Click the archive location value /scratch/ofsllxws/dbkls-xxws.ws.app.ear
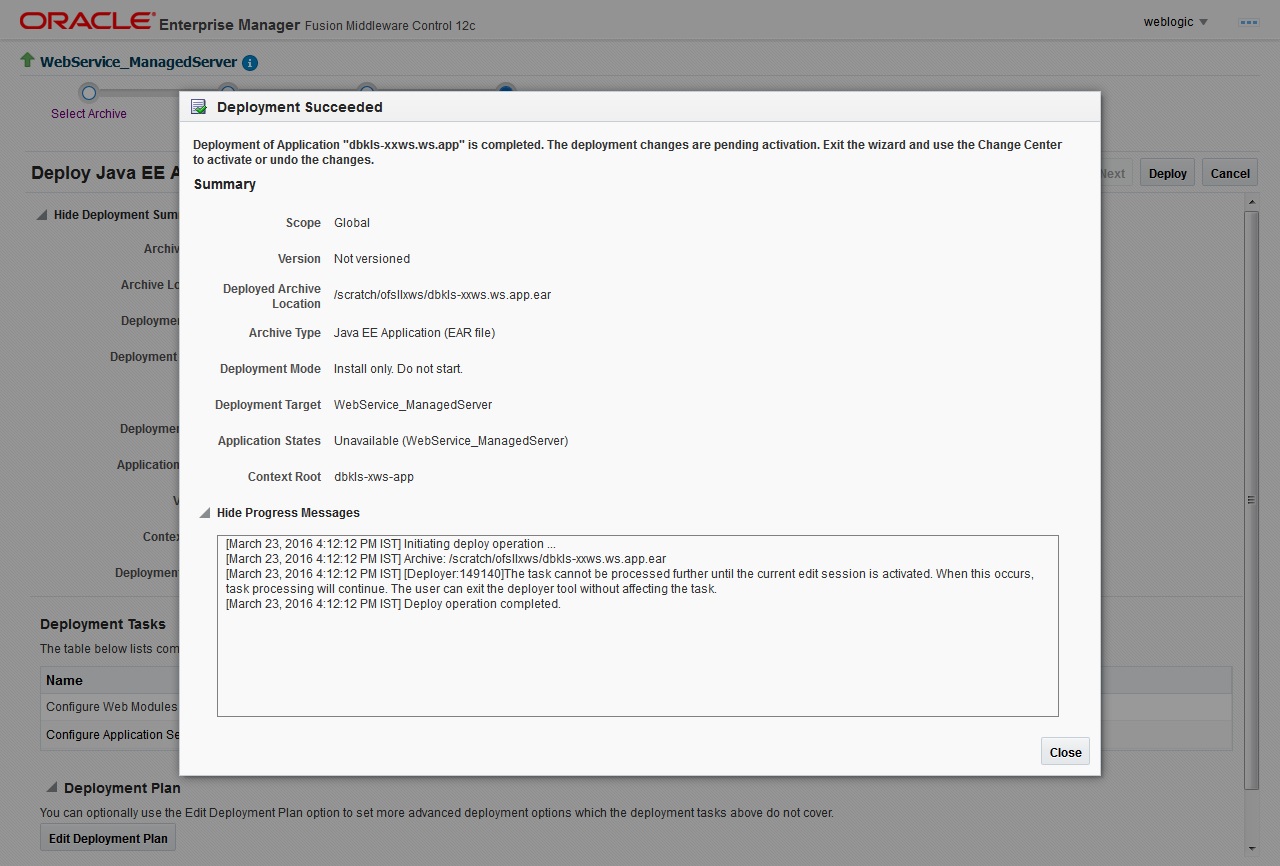 point(443,295)
